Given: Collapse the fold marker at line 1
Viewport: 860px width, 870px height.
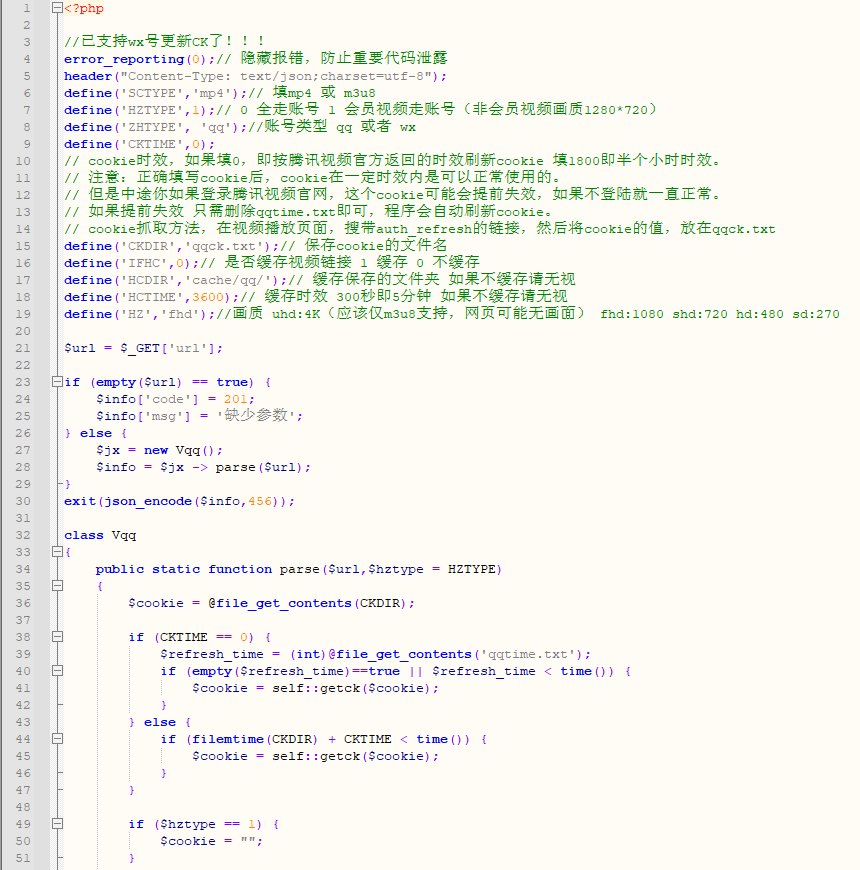Looking at the screenshot, I should [57, 8].
